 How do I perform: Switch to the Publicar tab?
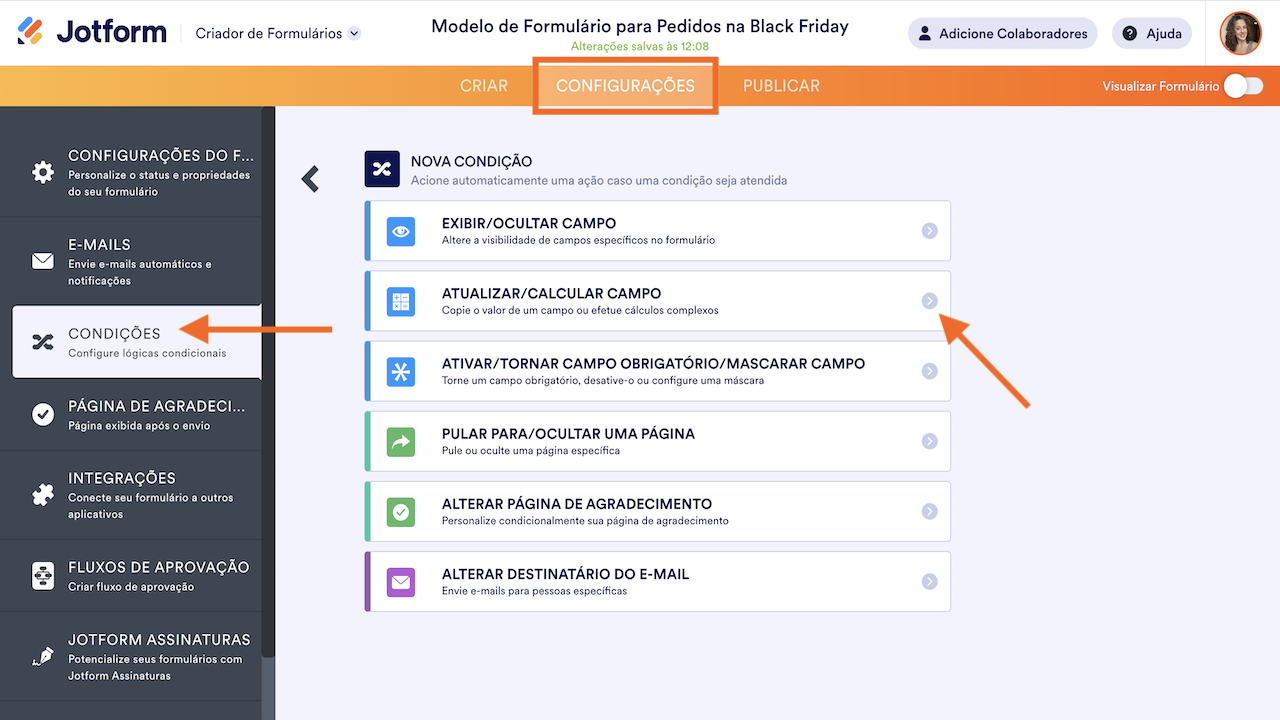(x=781, y=86)
